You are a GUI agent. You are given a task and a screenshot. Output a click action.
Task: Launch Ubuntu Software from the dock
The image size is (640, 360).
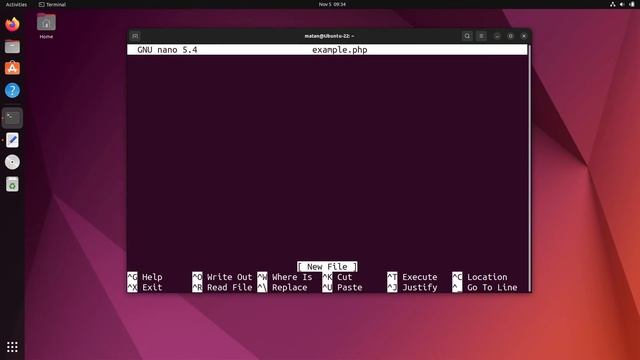[x=12, y=68]
